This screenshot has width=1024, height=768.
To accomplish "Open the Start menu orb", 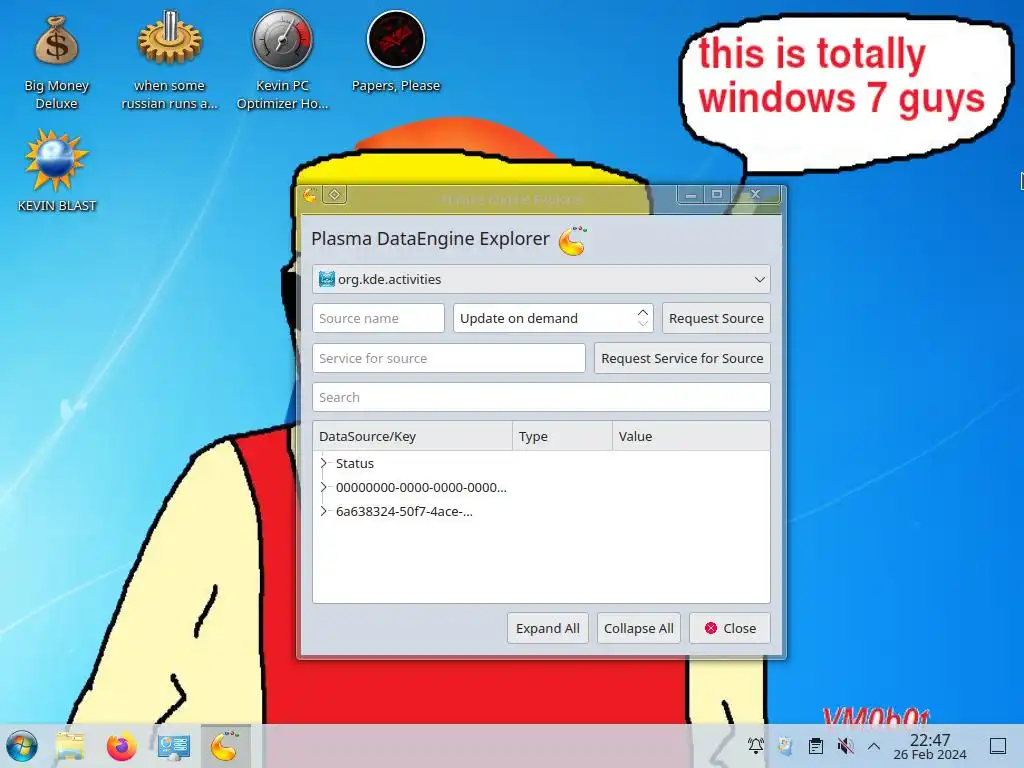I will pyautogui.click(x=22, y=746).
